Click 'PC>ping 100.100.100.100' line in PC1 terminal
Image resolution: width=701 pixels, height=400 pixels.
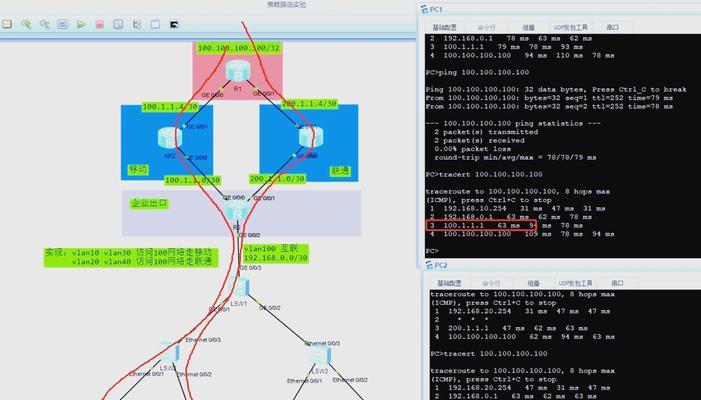477,72
